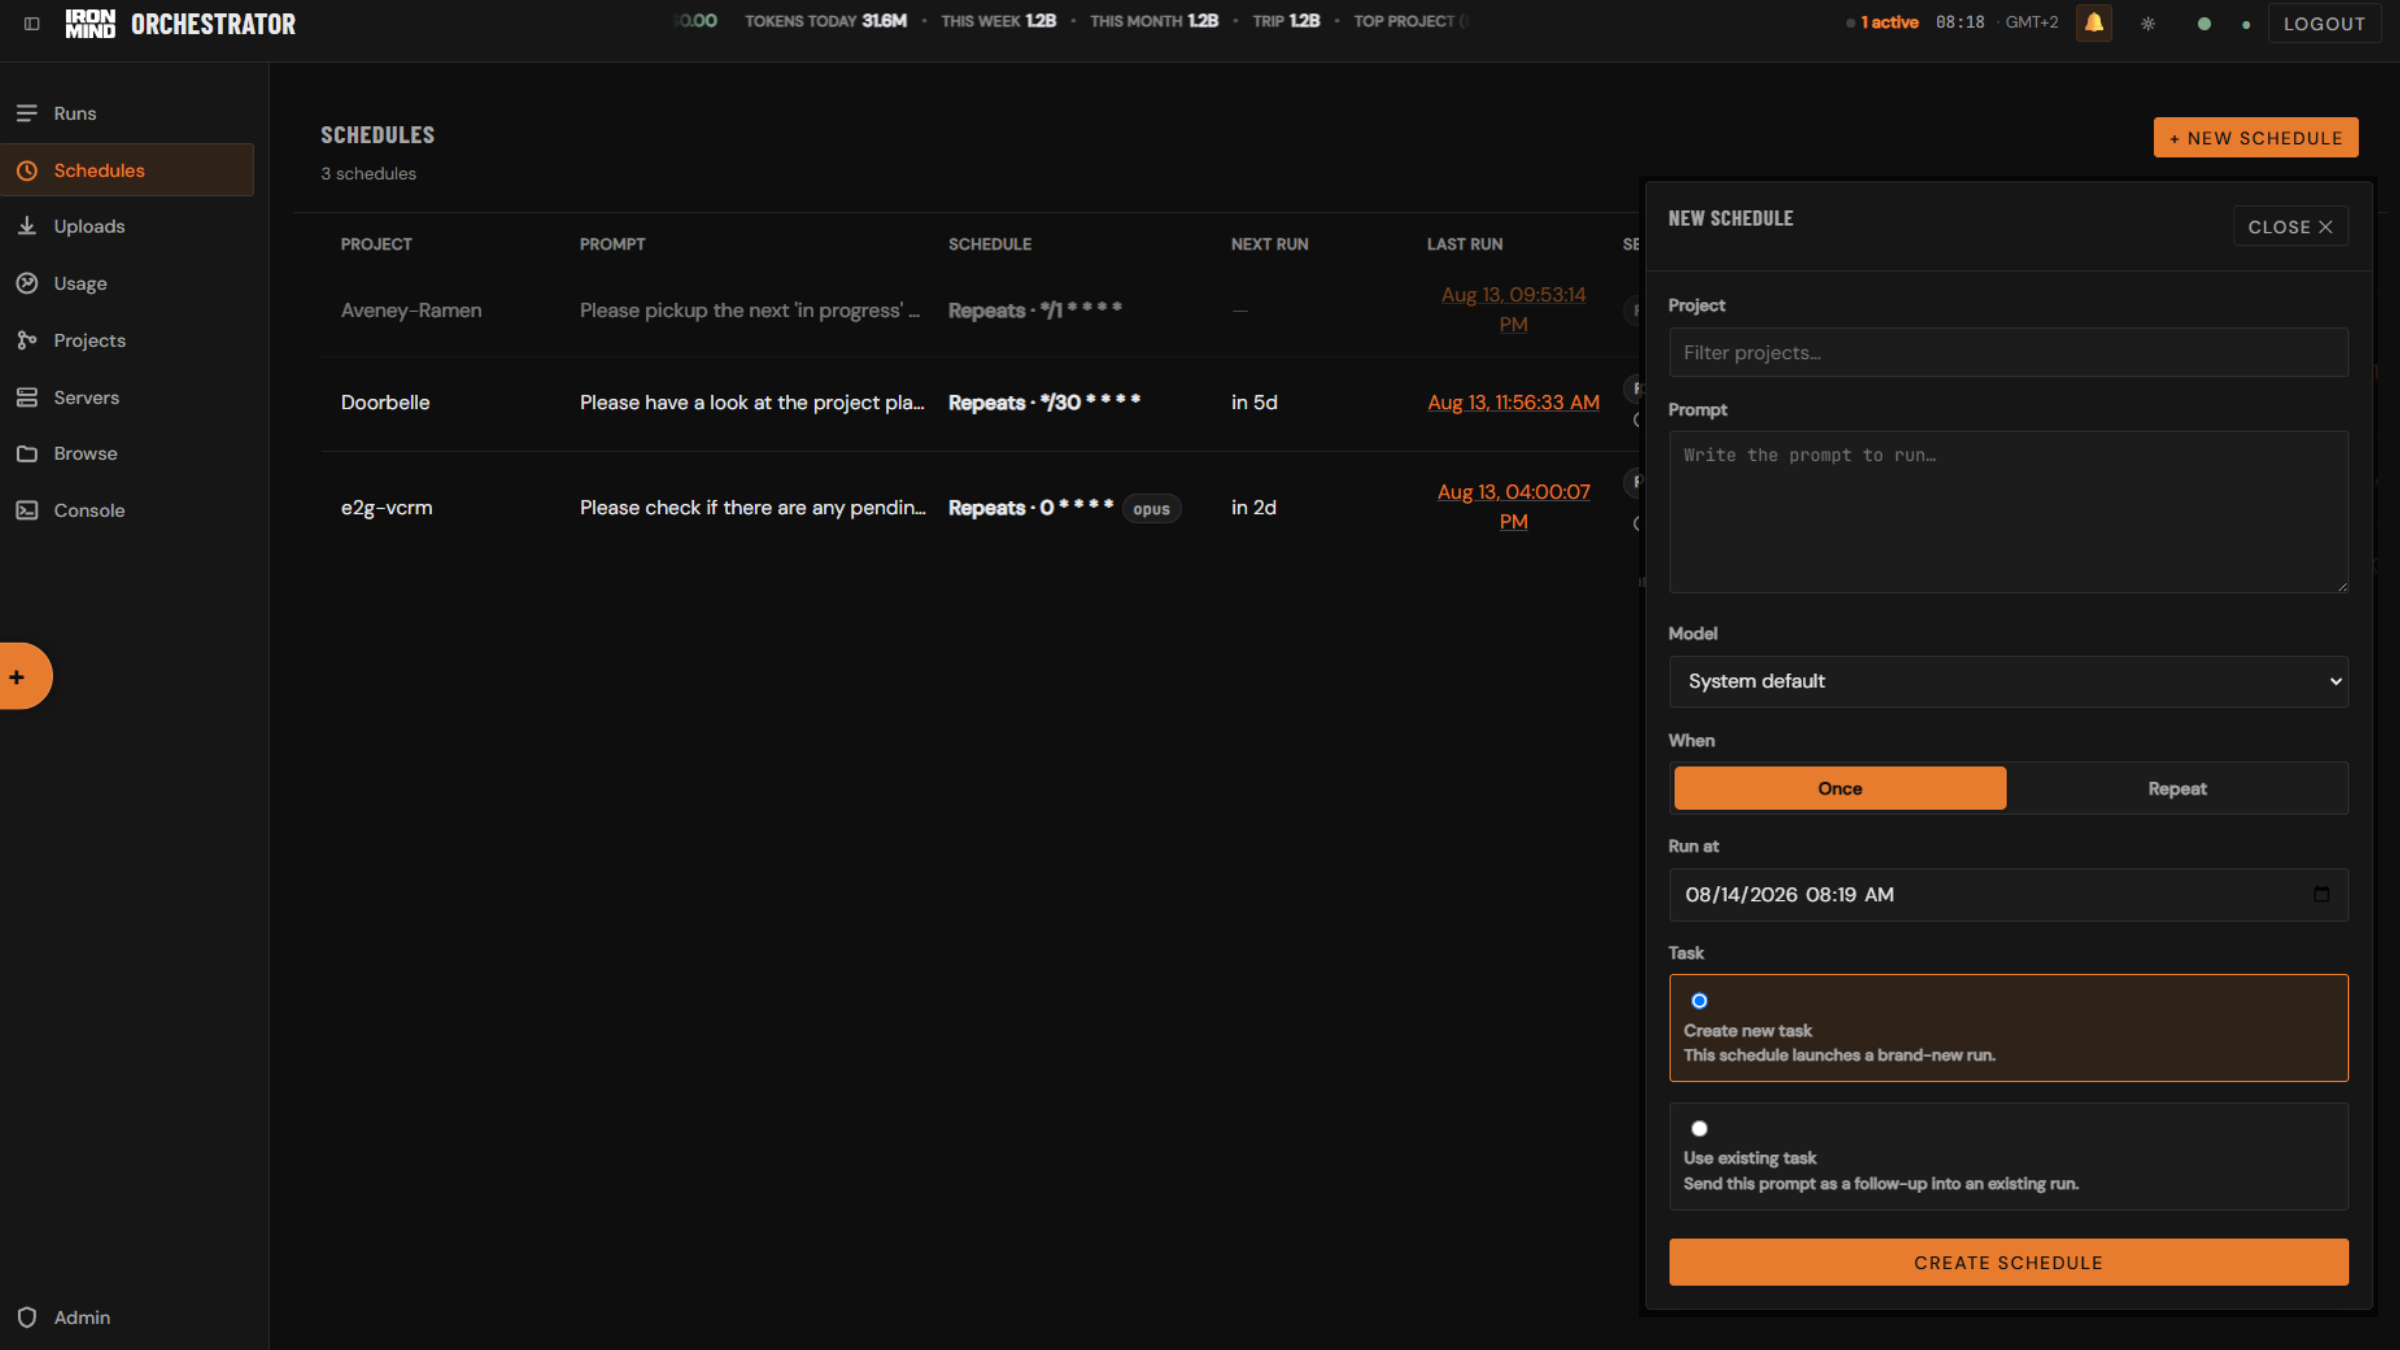Open the e2g-vcrm last run link
The image size is (2400, 1350).
pyautogui.click(x=1513, y=506)
